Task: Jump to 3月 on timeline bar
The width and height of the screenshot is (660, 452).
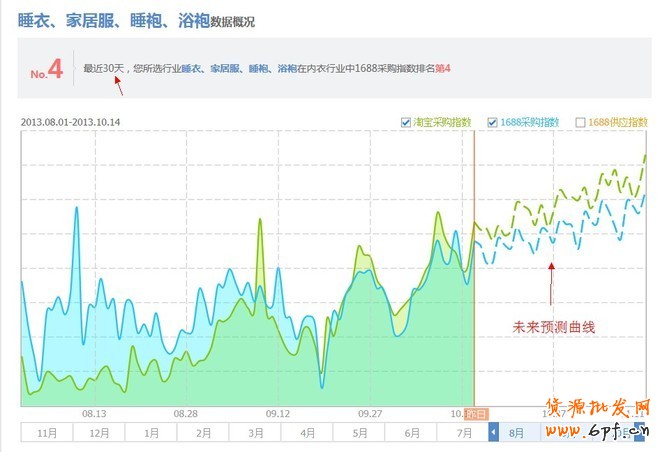Action: click(256, 432)
